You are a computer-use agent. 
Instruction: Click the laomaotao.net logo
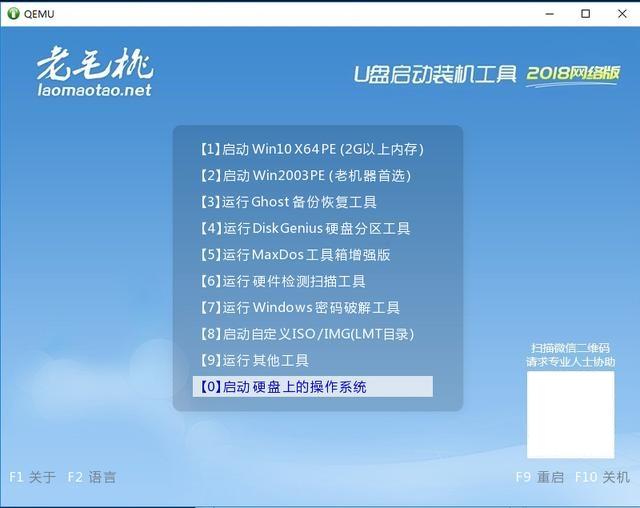pos(95,72)
